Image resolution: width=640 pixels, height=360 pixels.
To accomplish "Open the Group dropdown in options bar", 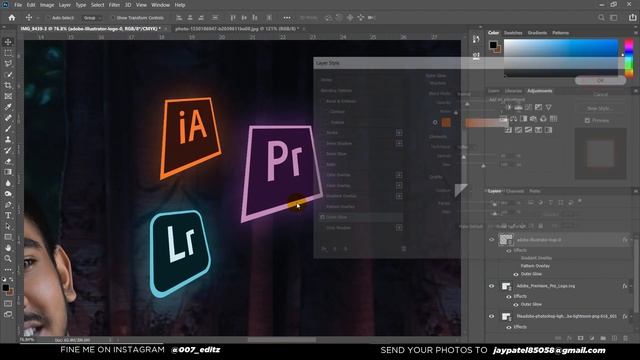I will (91, 18).
